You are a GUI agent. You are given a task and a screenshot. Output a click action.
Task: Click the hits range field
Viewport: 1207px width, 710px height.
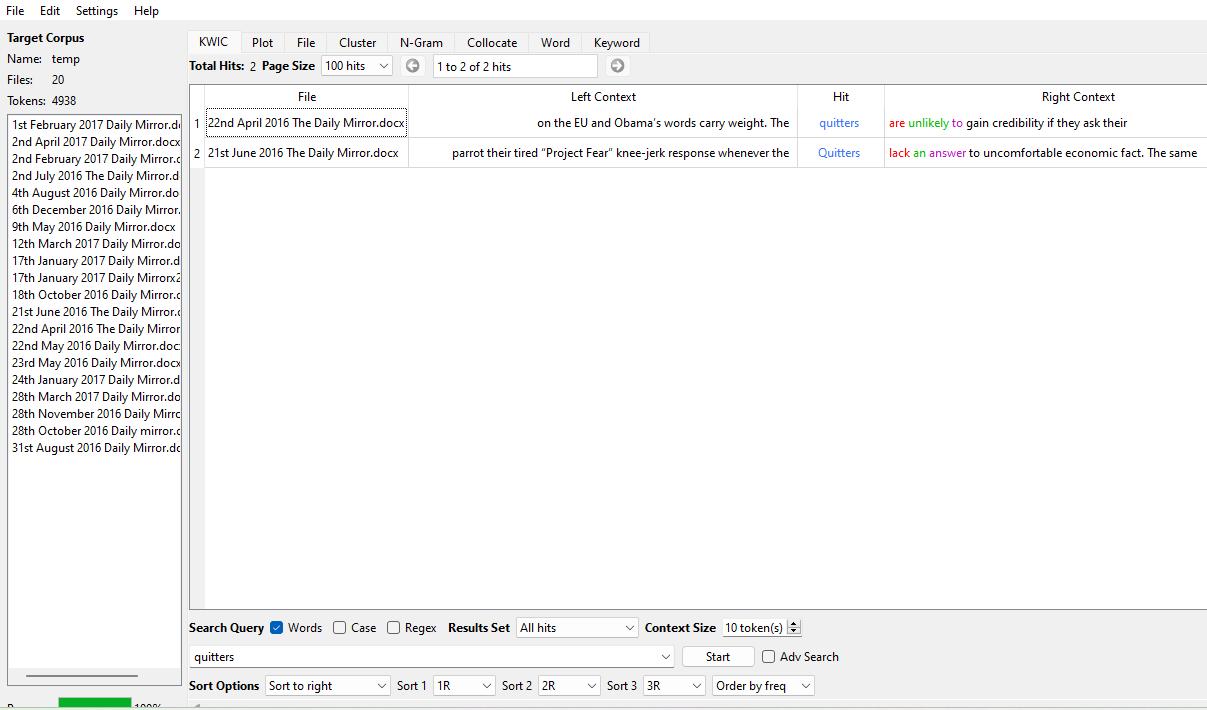pyautogui.click(x=515, y=66)
